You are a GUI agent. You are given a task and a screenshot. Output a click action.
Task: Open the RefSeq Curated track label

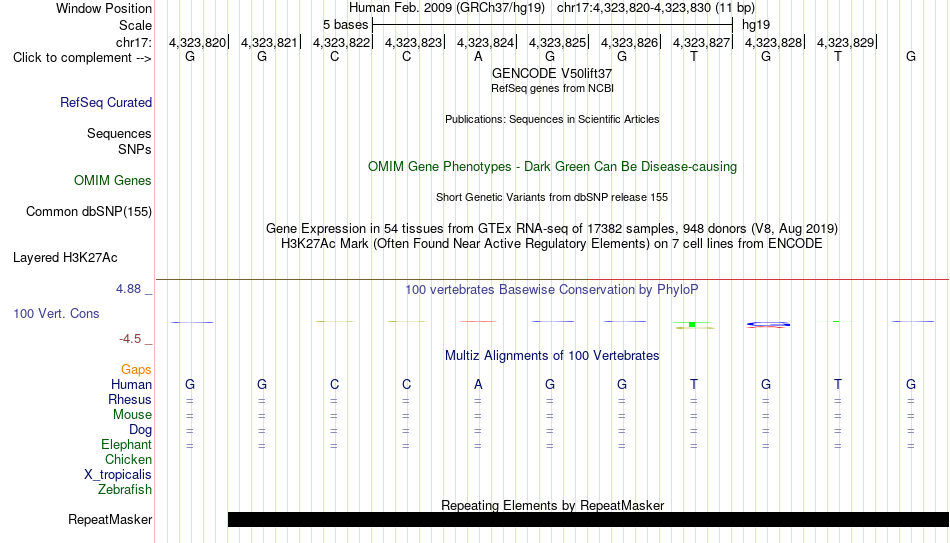pos(106,102)
